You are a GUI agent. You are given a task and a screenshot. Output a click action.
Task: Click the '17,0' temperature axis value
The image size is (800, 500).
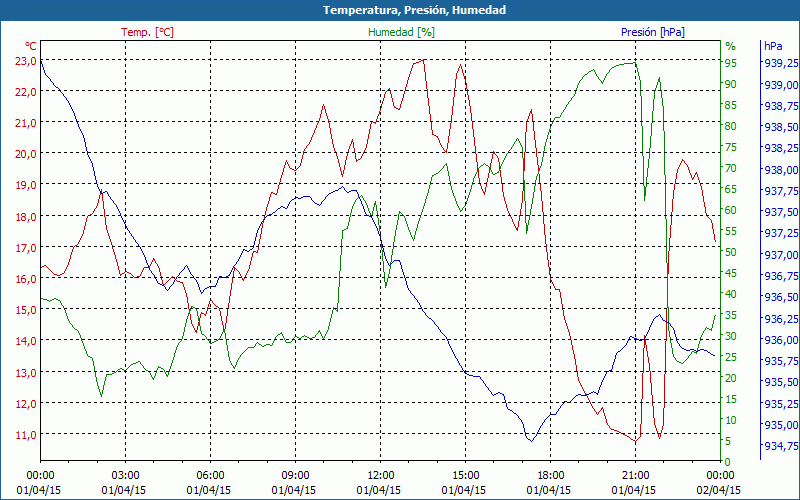[x=25, y=248]
